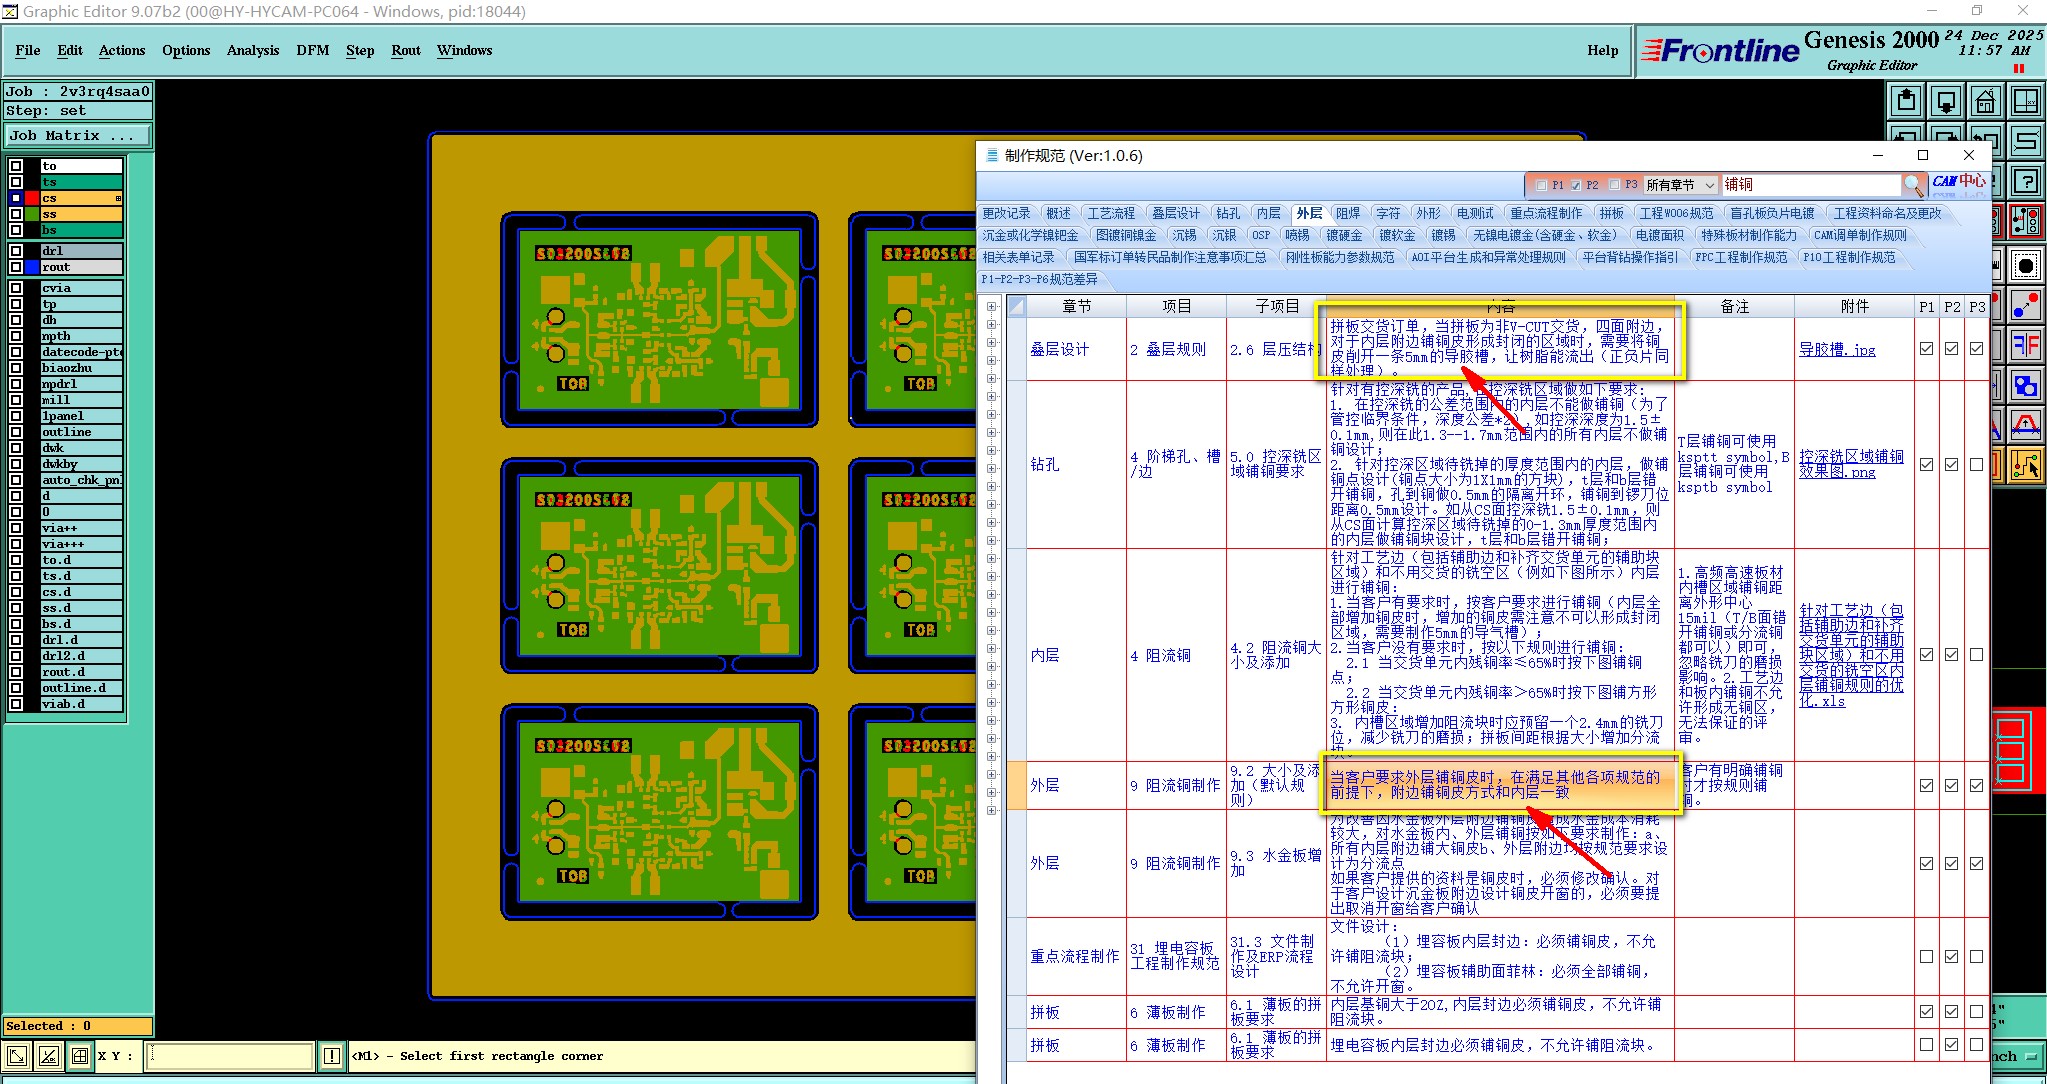The height and width of the screenshot is (1084, 2047).
Task: Open the 导胶槽.jpg attachment link
Action: [x=1836, y=350]
